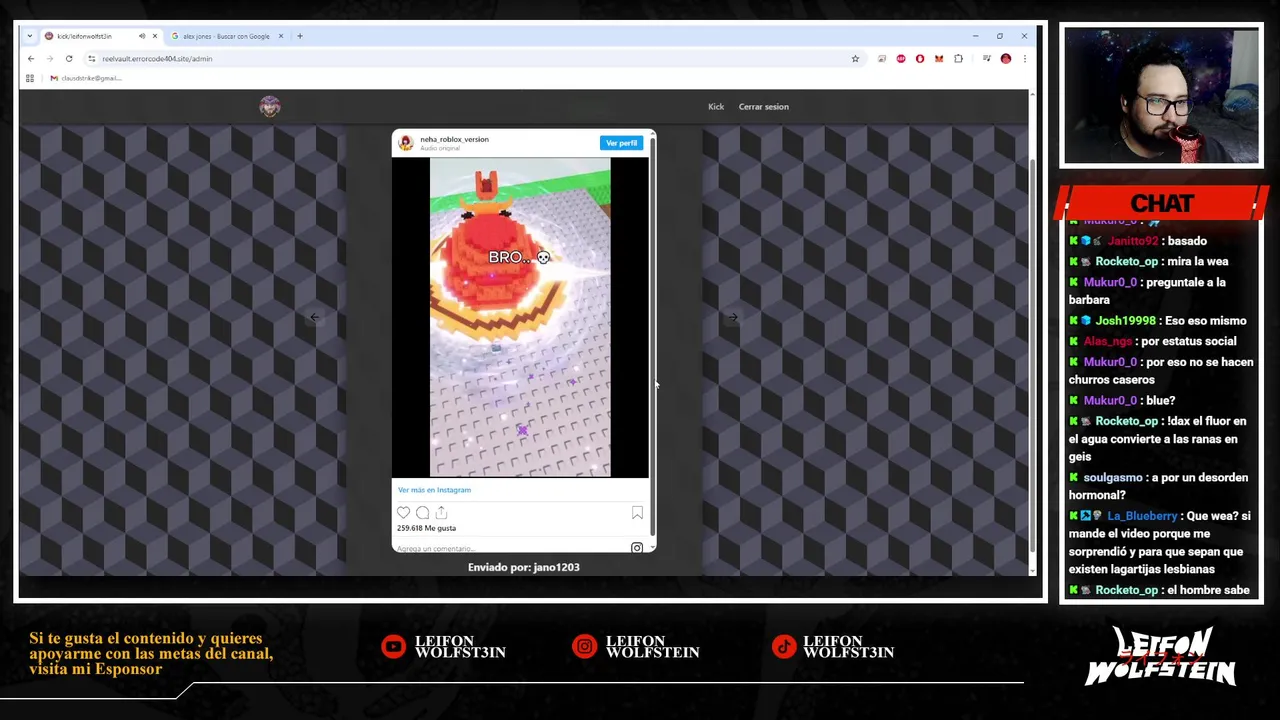Open the Gmail bookmark in the bookmarks bar
1280x720 pixels.
tap(85, 78)
